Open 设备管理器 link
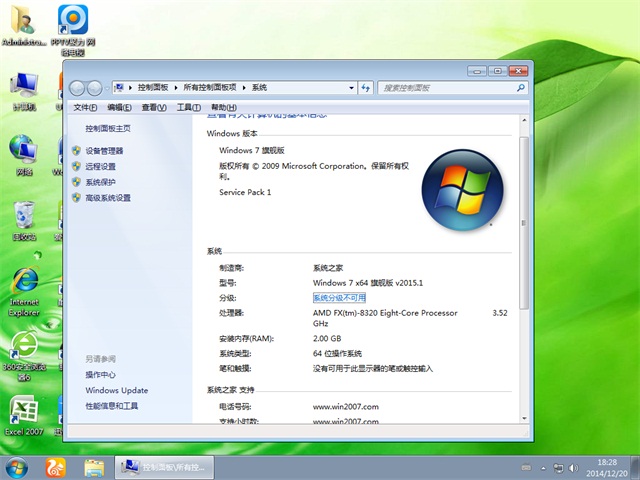640x480 pixels. tap(104, 151)
